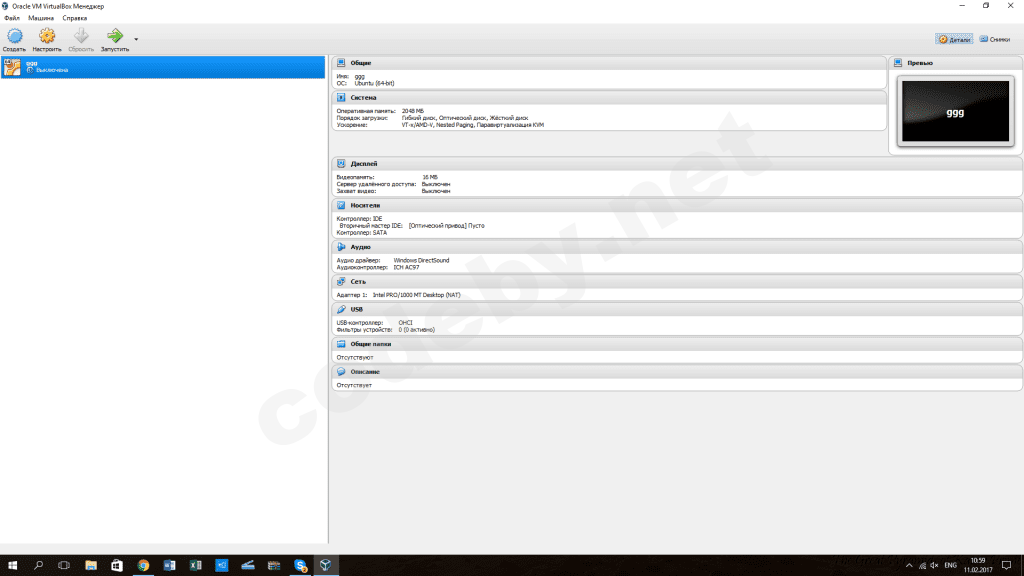This screenshot has width=1024, height=576.
Task: Click the 'Windows DirectSound' audio driver text
Action: 421,261
